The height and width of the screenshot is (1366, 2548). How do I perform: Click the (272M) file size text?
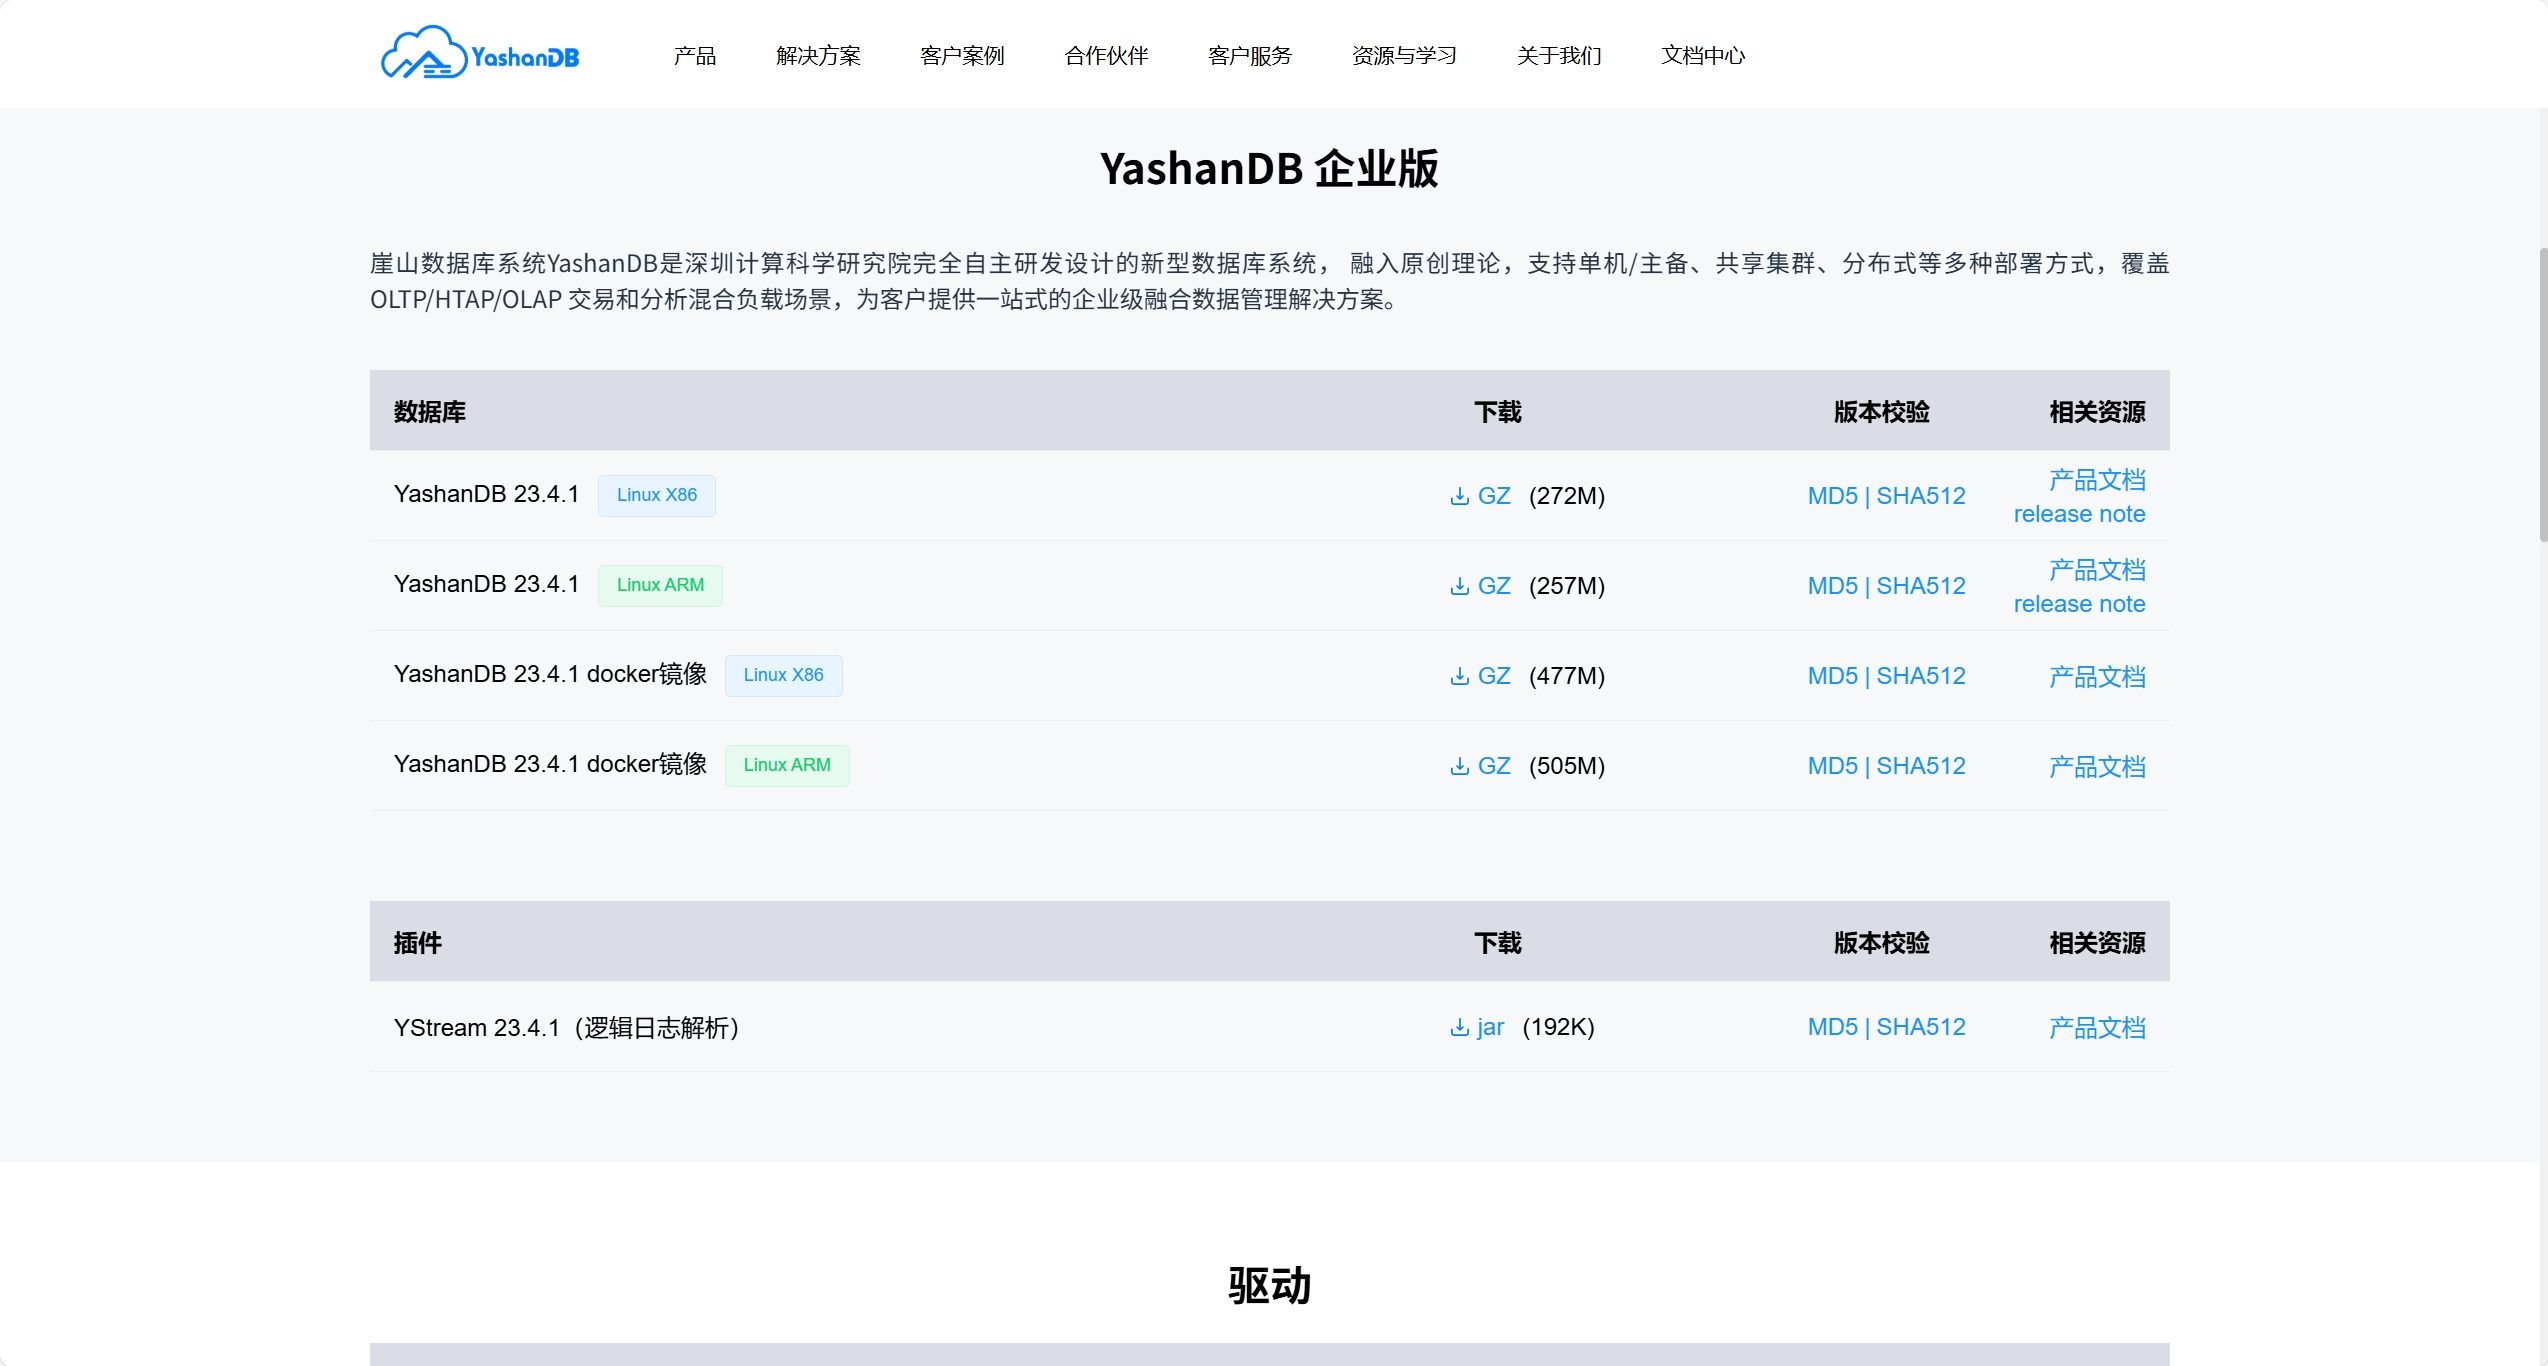1567,496
